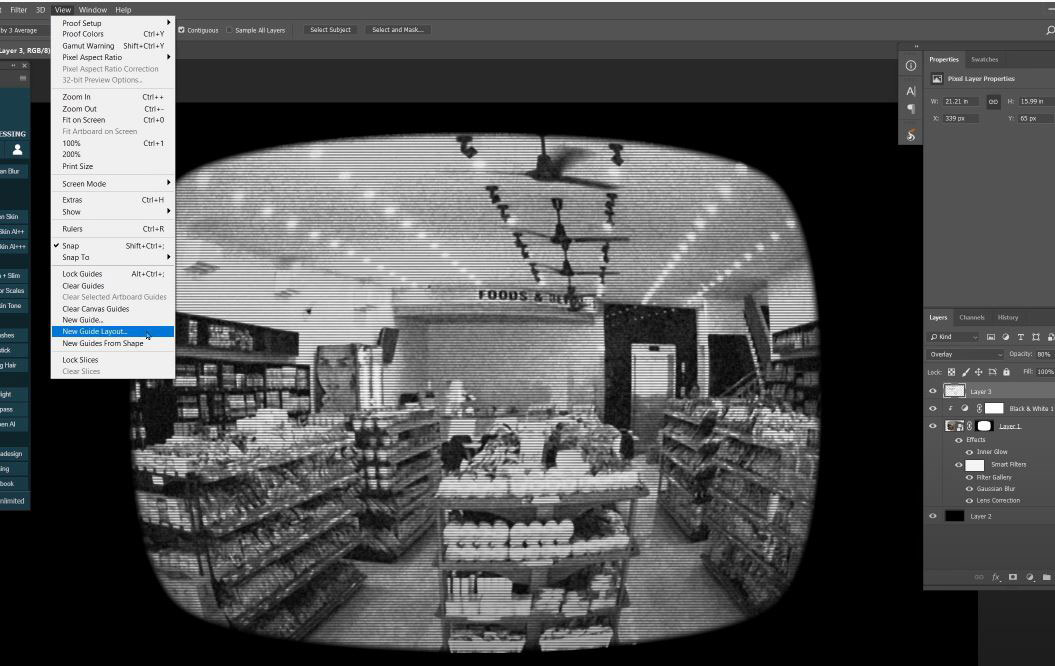This screenshot has height=666, width=1055.
Task: Open the Paragraph panel icon
Action: pos(910,108)
